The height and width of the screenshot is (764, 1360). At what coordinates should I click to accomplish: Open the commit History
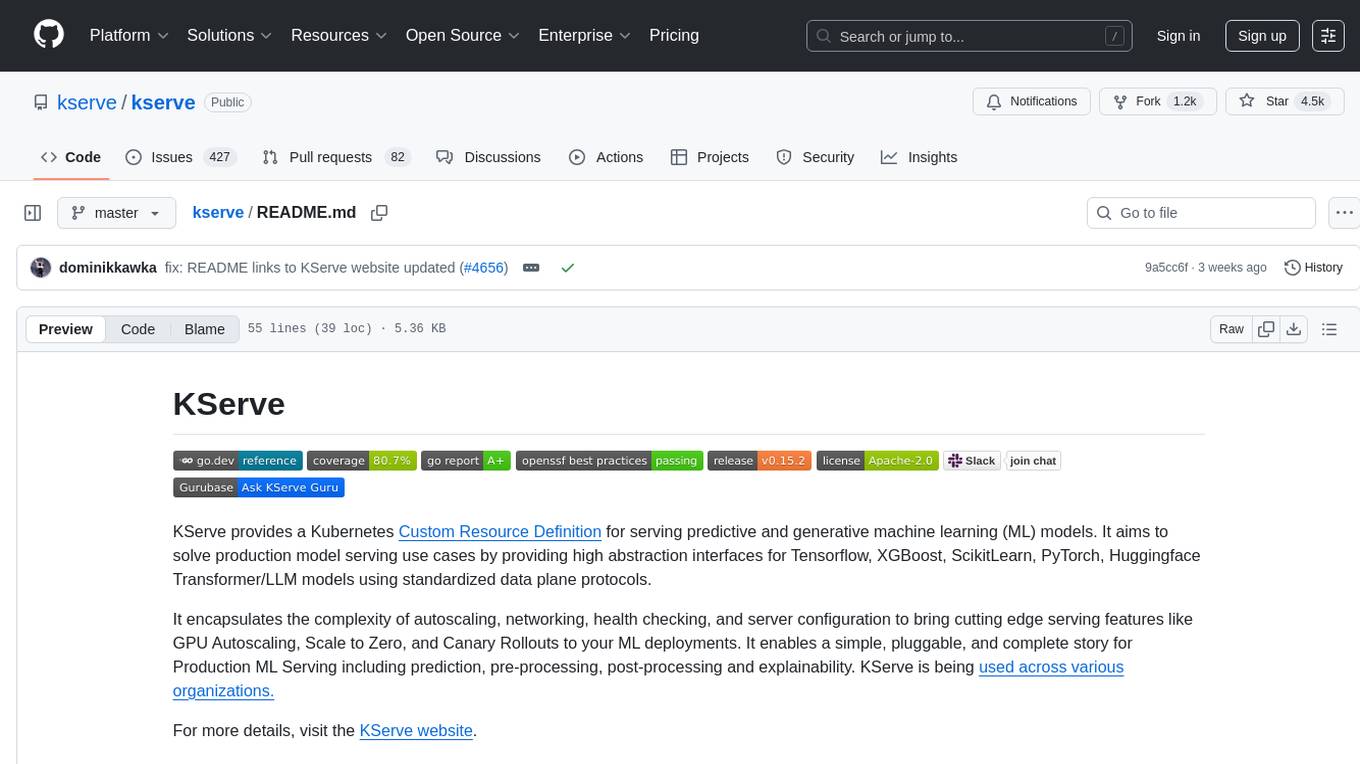coord(1313,268)
